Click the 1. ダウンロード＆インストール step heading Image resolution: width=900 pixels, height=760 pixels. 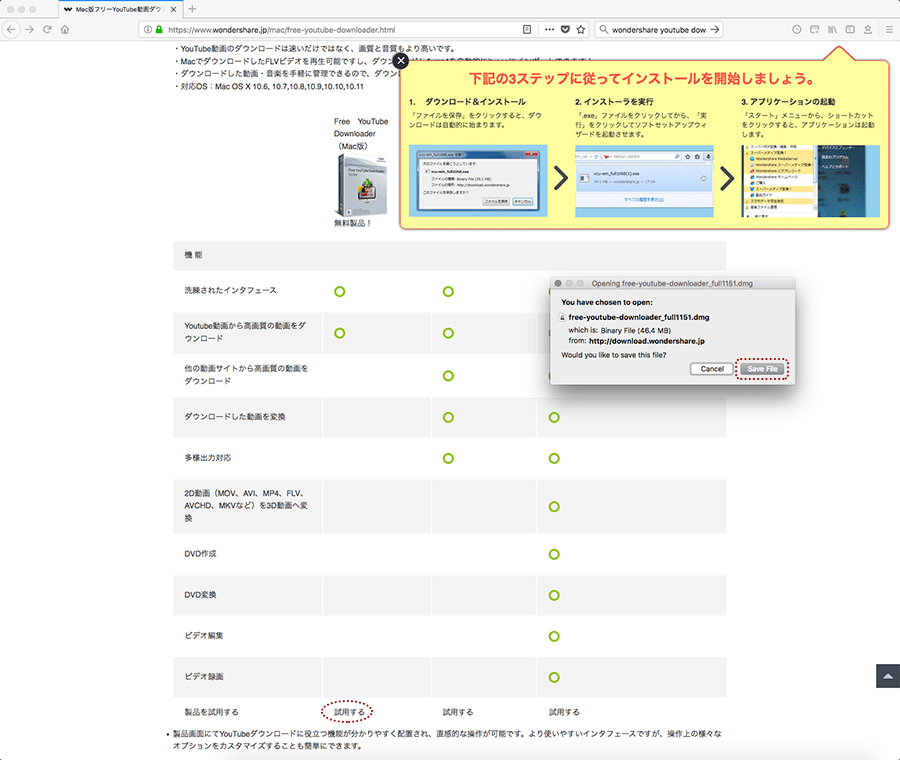point(467,102)
